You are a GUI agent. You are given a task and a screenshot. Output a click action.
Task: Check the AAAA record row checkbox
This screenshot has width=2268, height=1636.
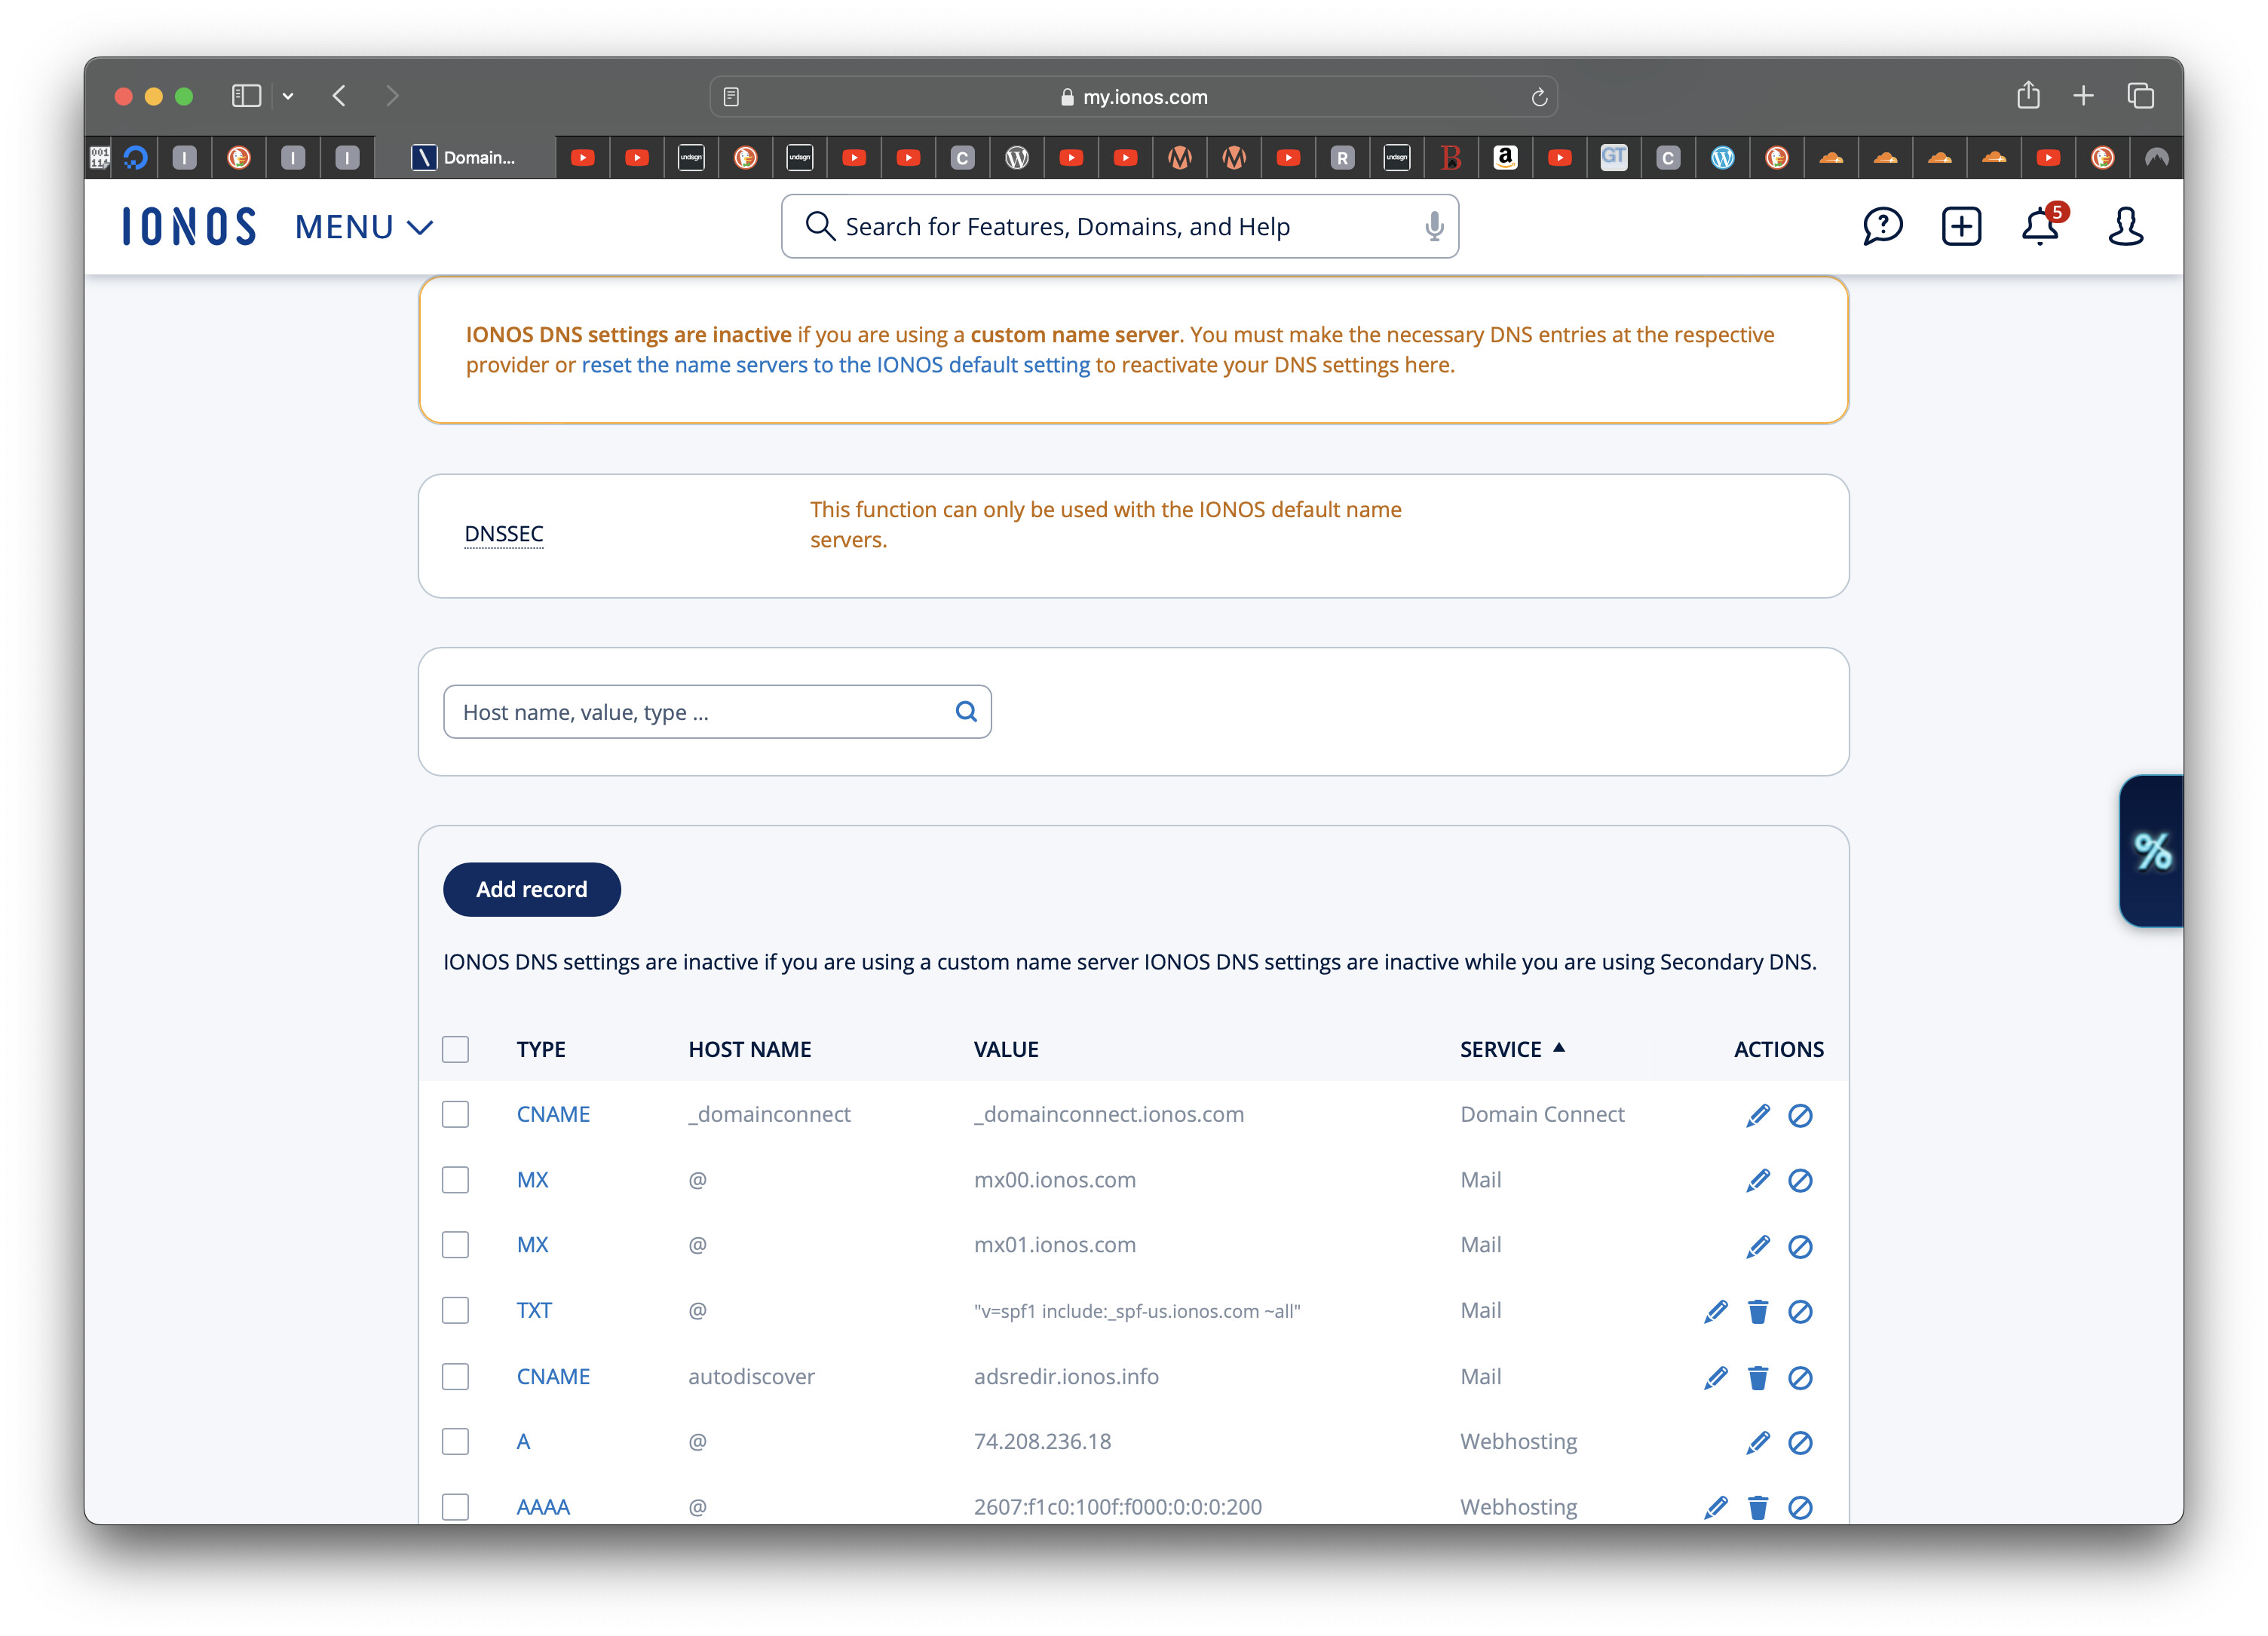455,1506
